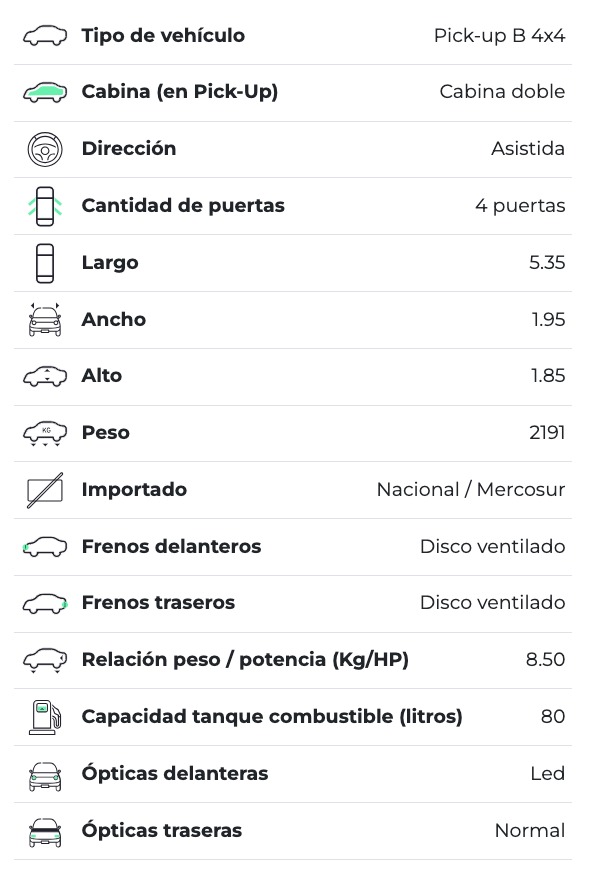Click the rear brakes car icon

coord(44,603)
